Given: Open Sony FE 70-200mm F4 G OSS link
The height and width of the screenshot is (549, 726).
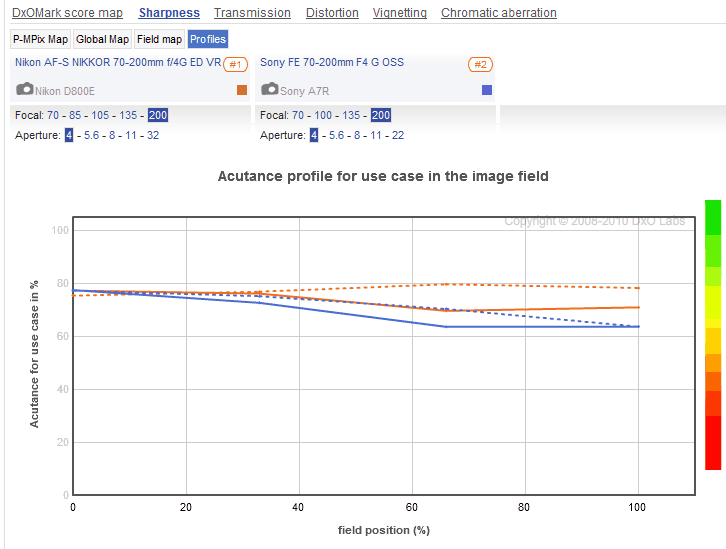Looking at the screenshot, I should [x=332, y=62].
